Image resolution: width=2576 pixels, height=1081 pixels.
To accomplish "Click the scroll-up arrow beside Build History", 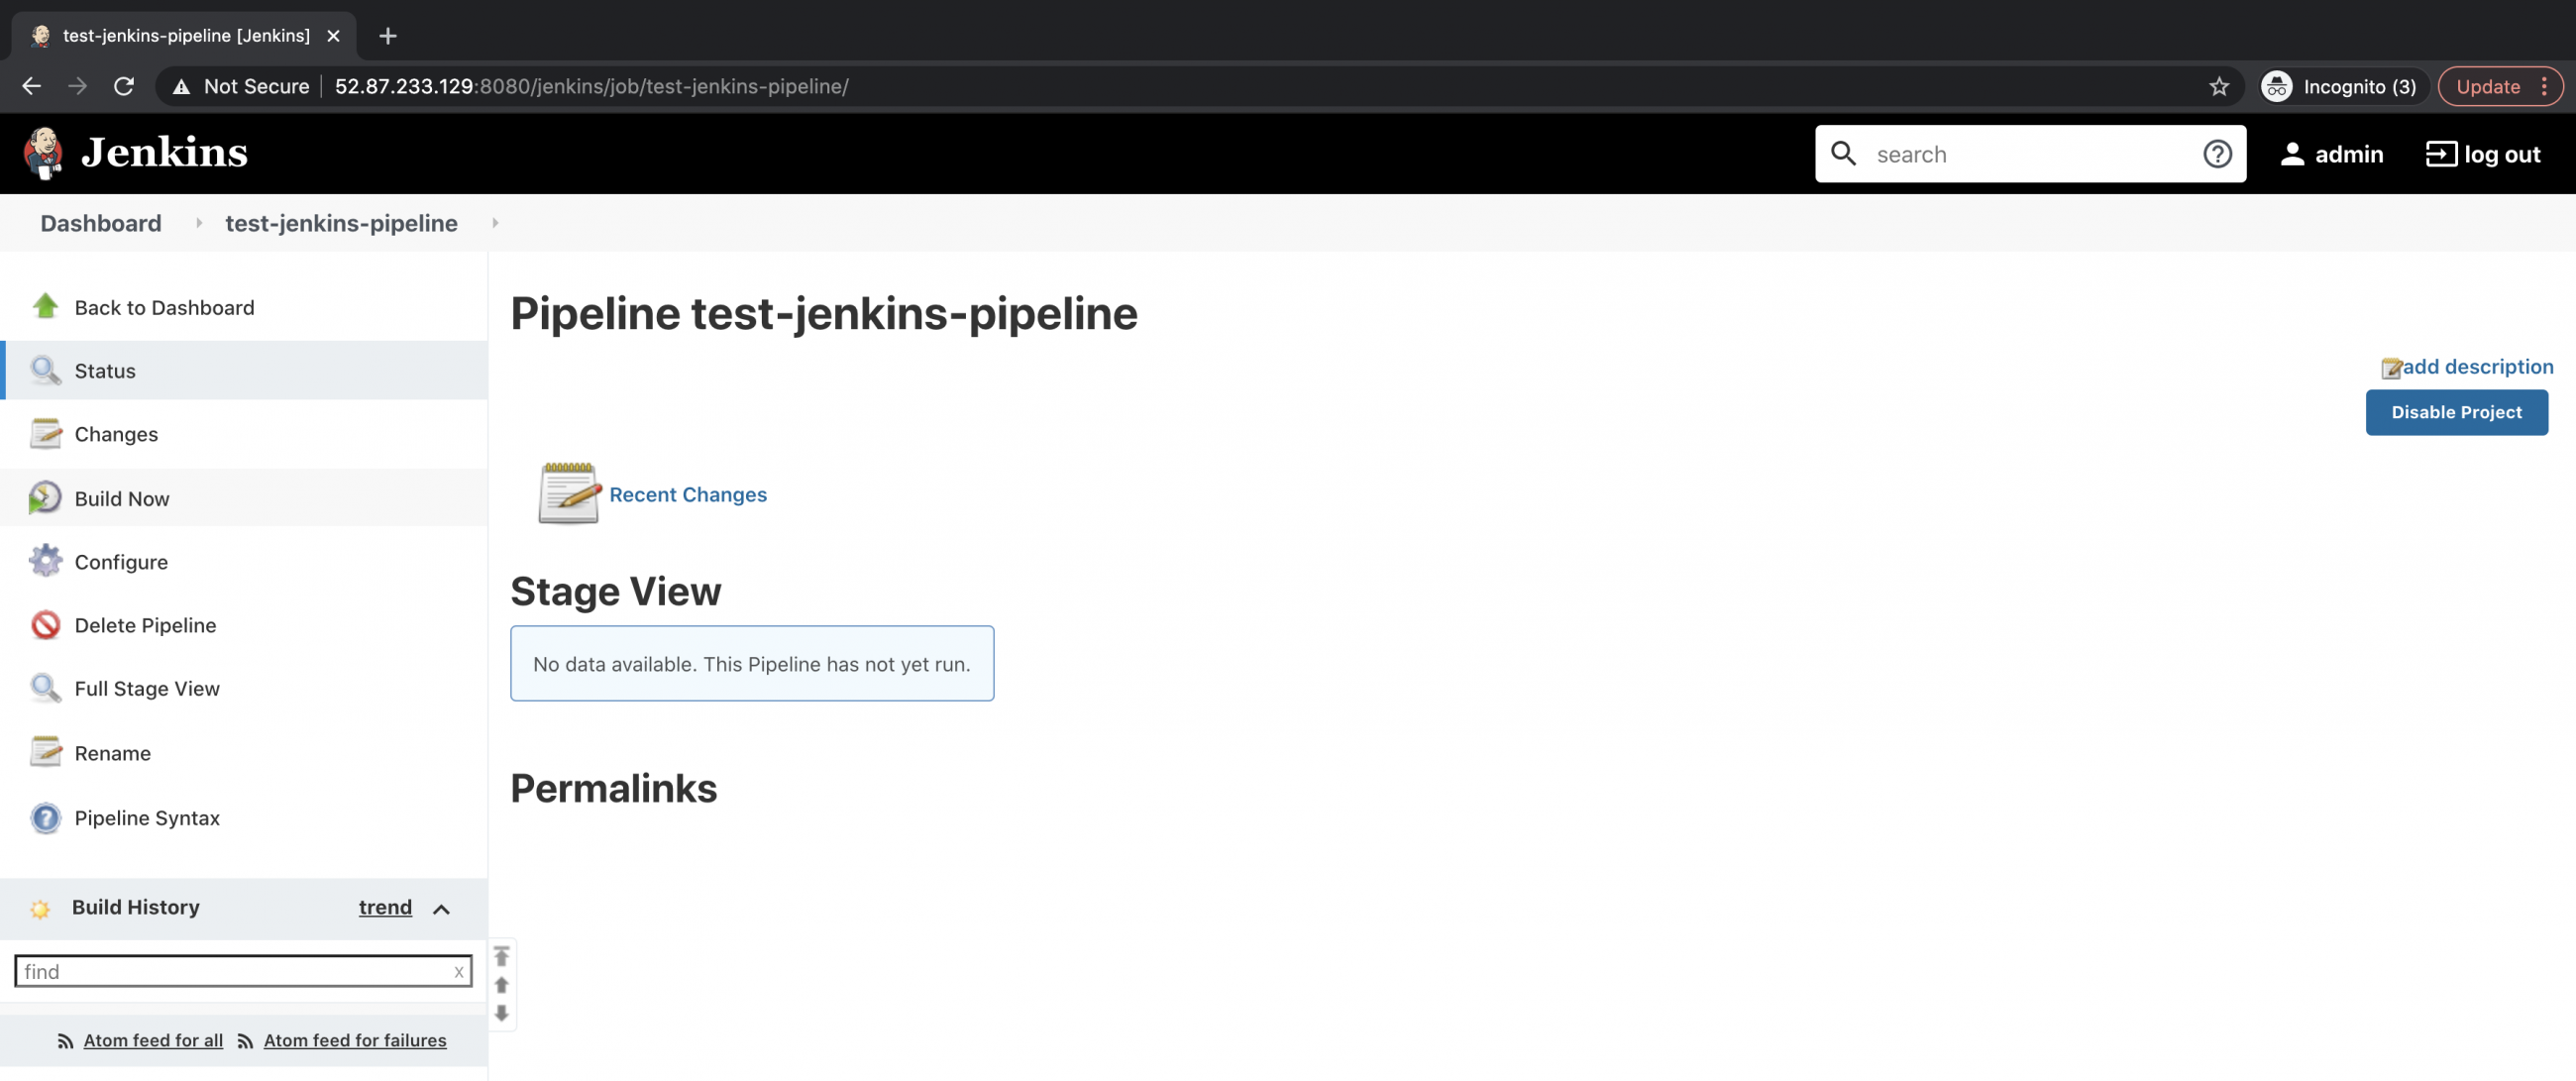I will click(x=501, y=985).
